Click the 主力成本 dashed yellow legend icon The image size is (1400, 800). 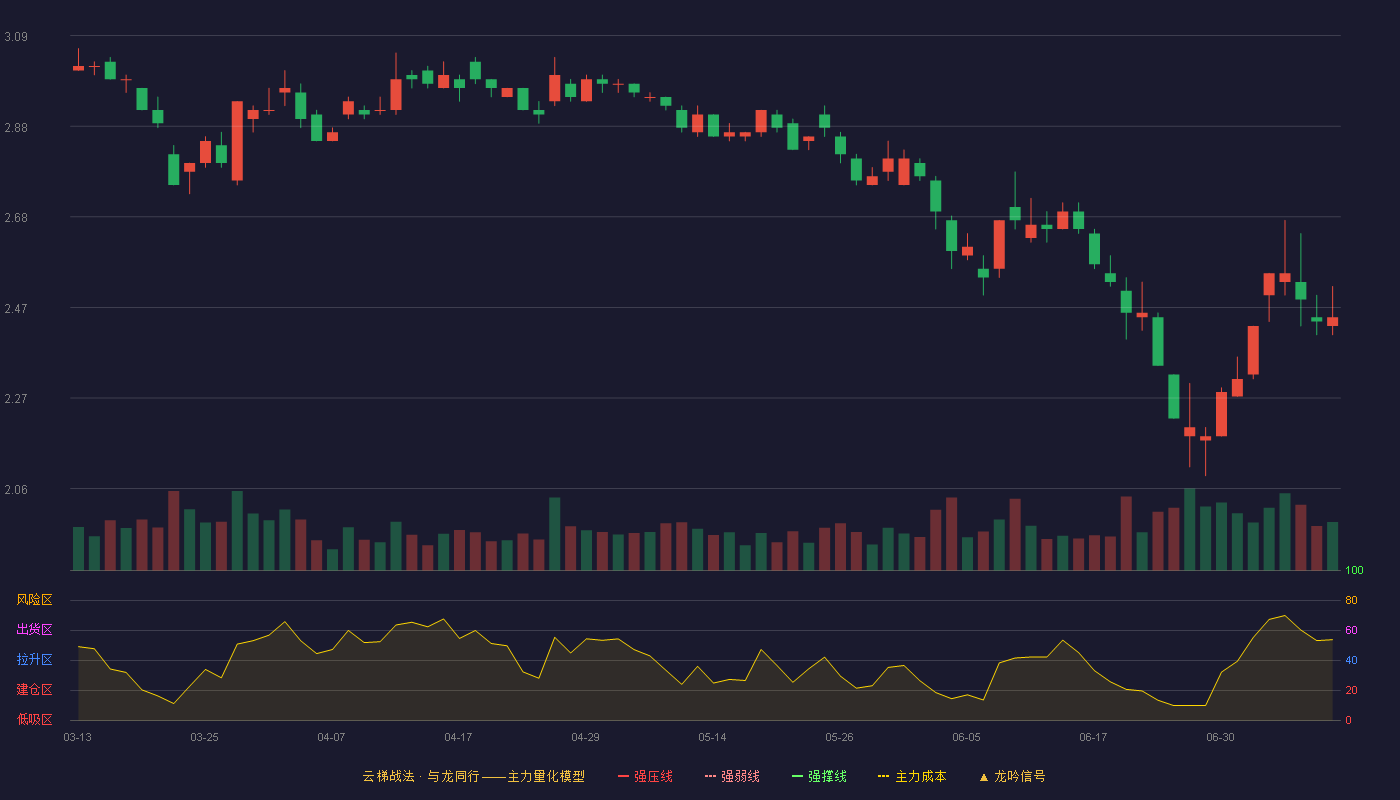(x=884, y=776)
